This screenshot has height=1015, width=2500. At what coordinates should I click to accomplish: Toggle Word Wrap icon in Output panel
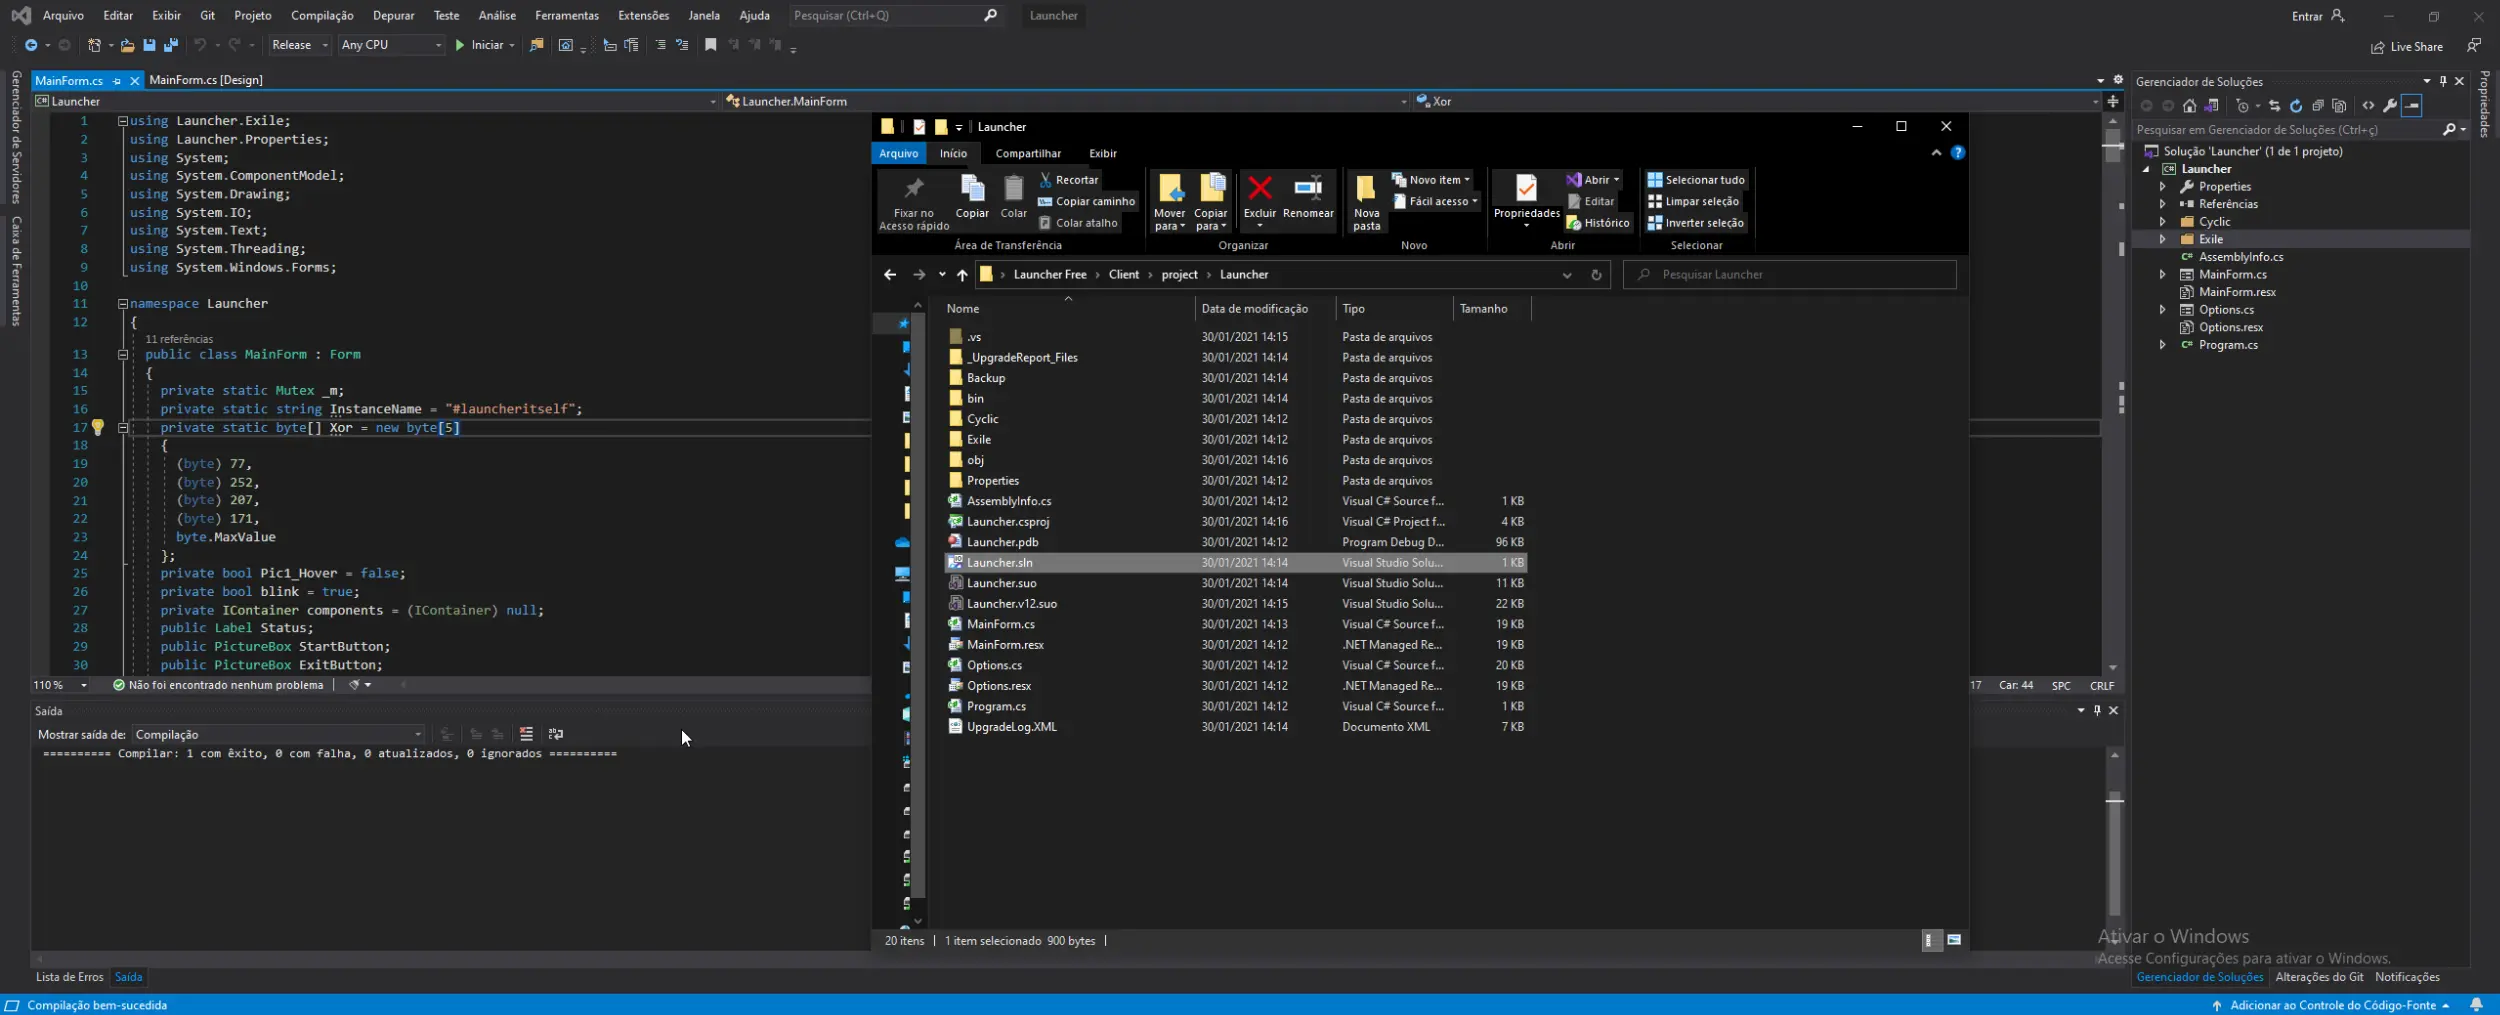[556, 734]
